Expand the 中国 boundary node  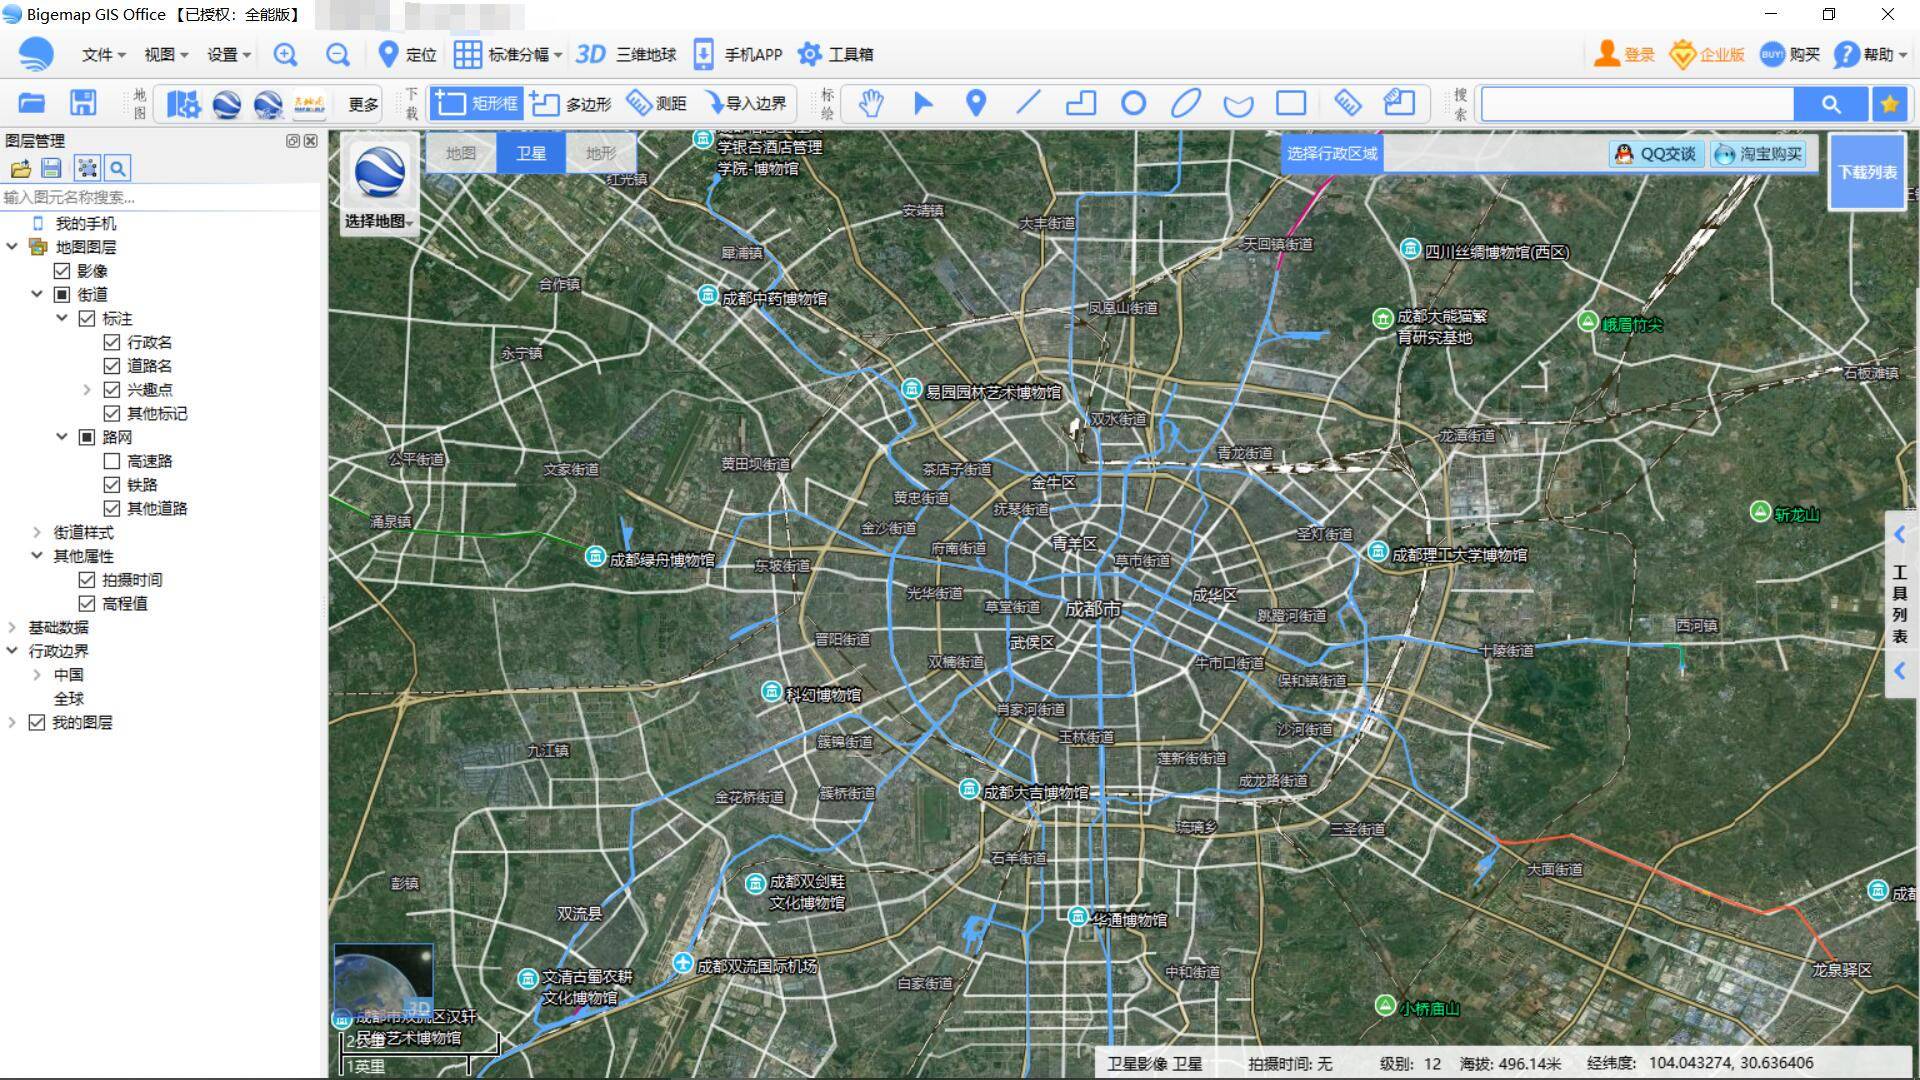[x=37, y=675]
